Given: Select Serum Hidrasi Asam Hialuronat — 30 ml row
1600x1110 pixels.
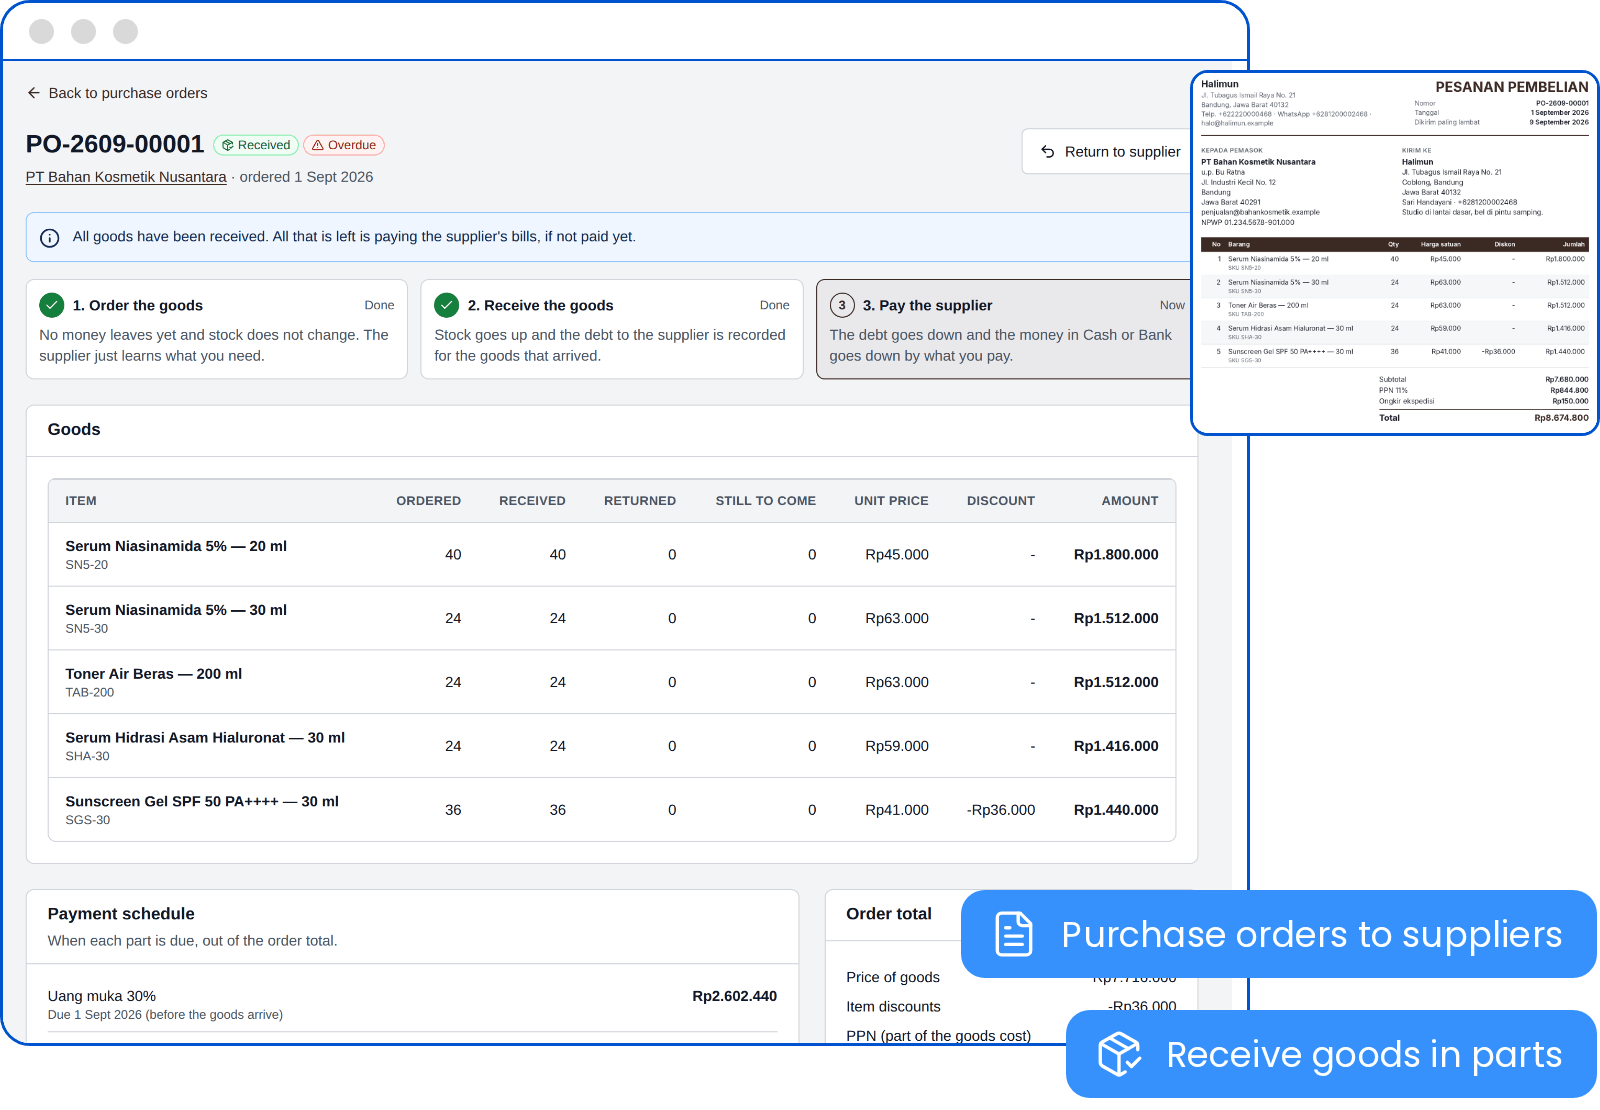Looking at the screenshot, I should pyautogui.click(x=612, y=746).
